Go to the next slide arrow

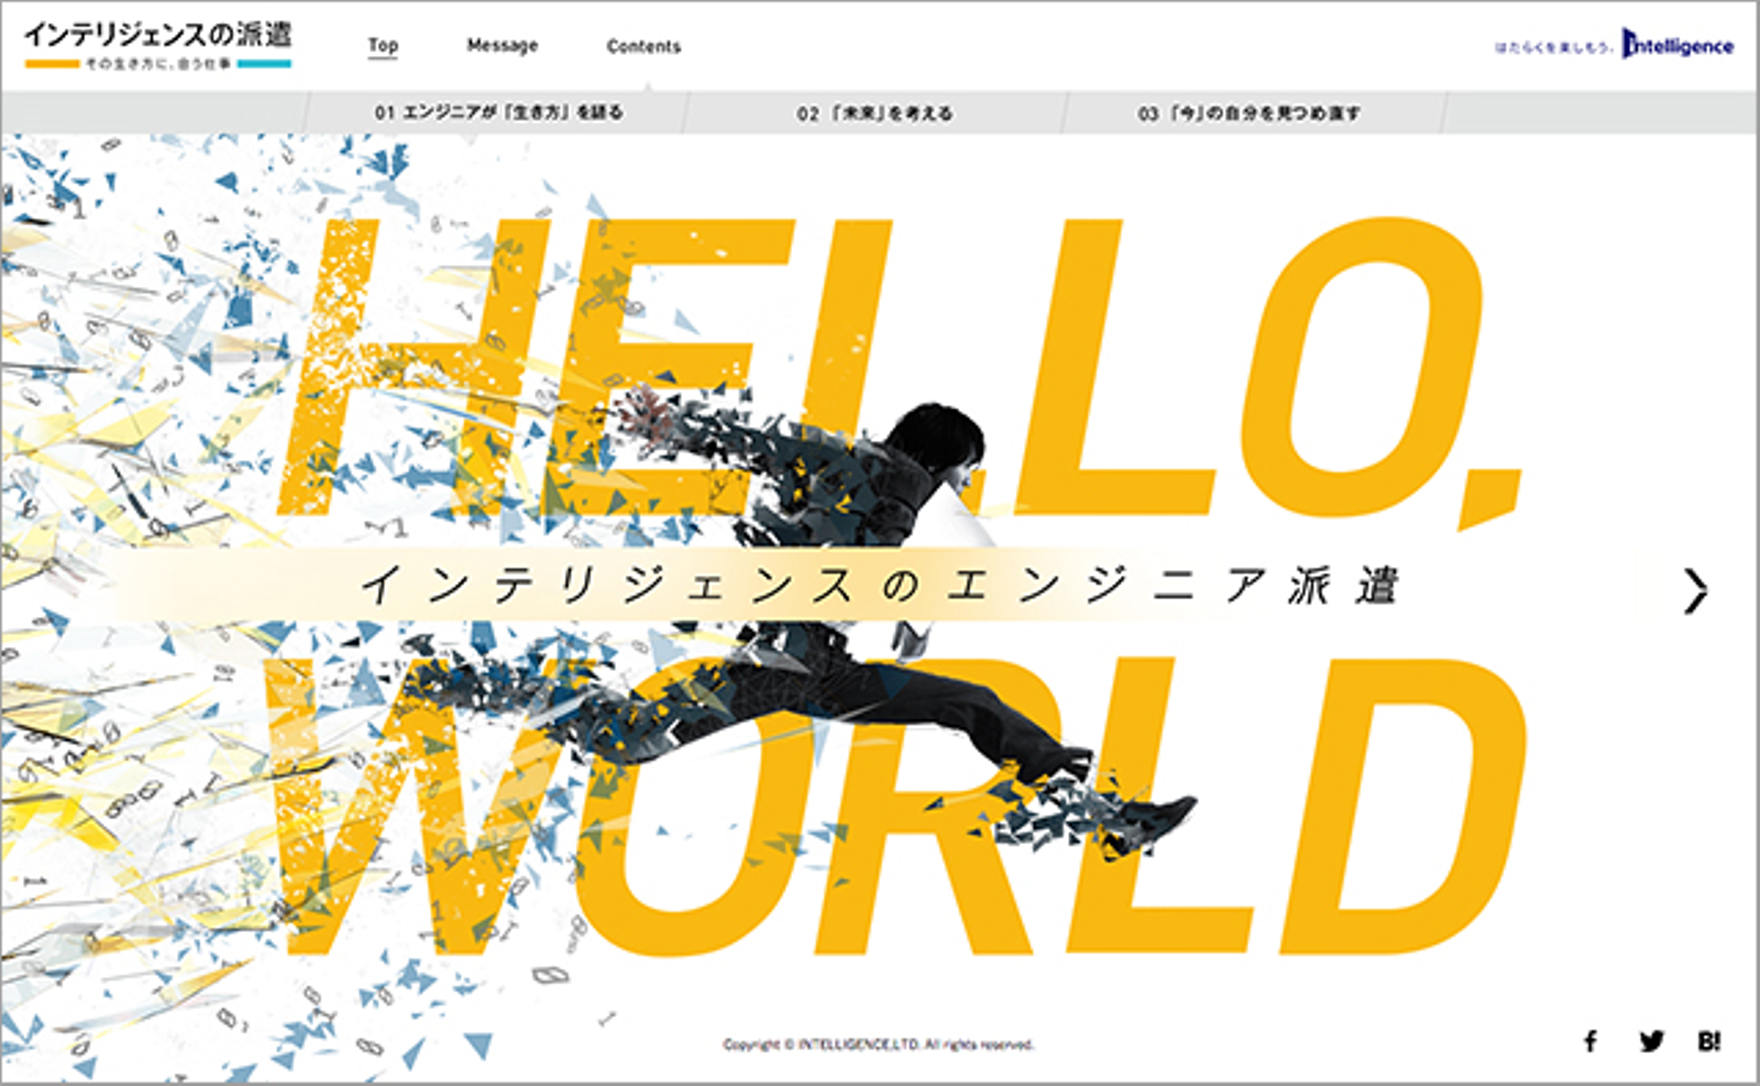pos(1695,591)
